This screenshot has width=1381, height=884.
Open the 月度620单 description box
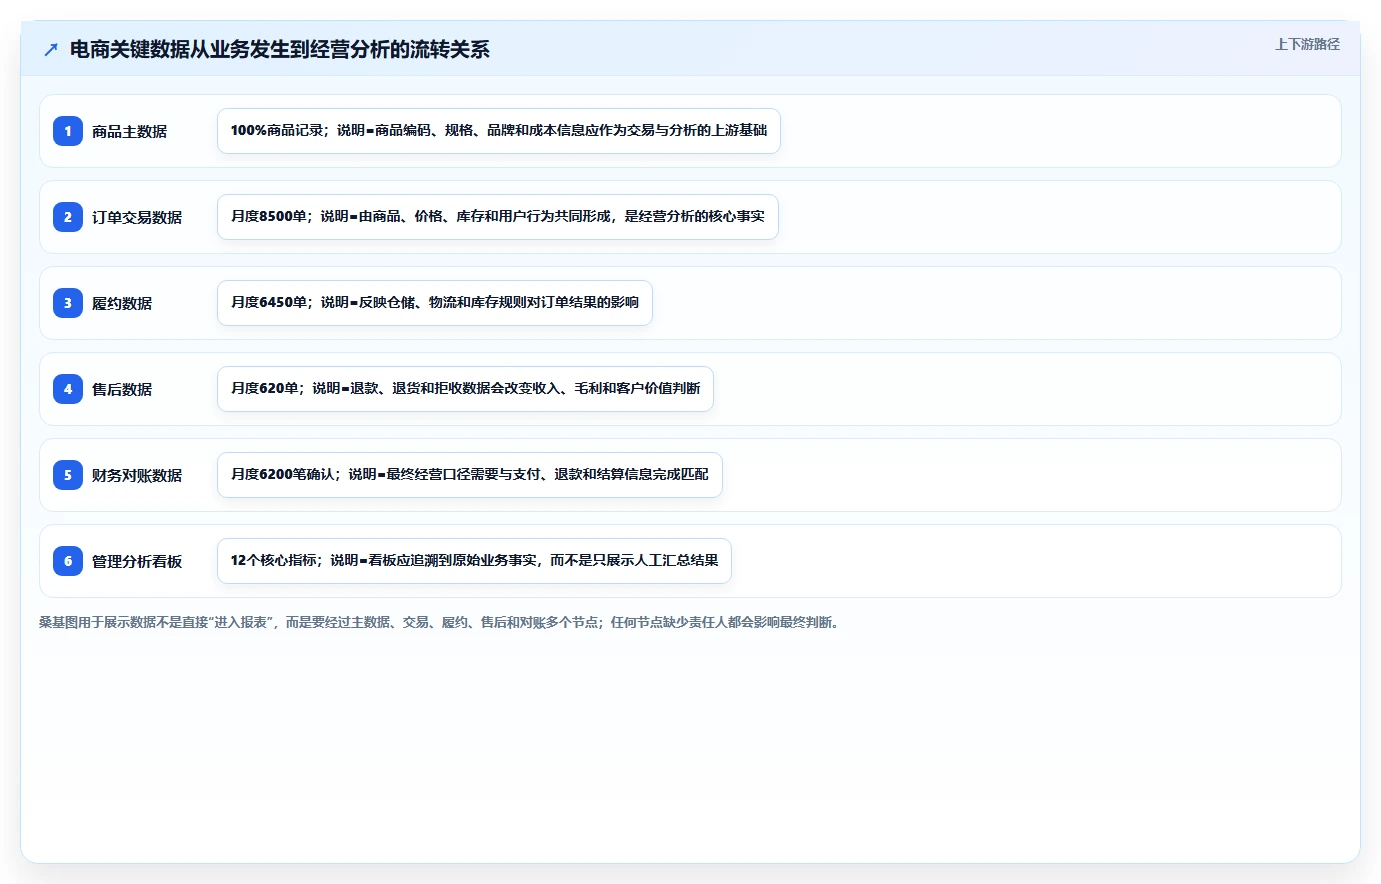[465, 389]
